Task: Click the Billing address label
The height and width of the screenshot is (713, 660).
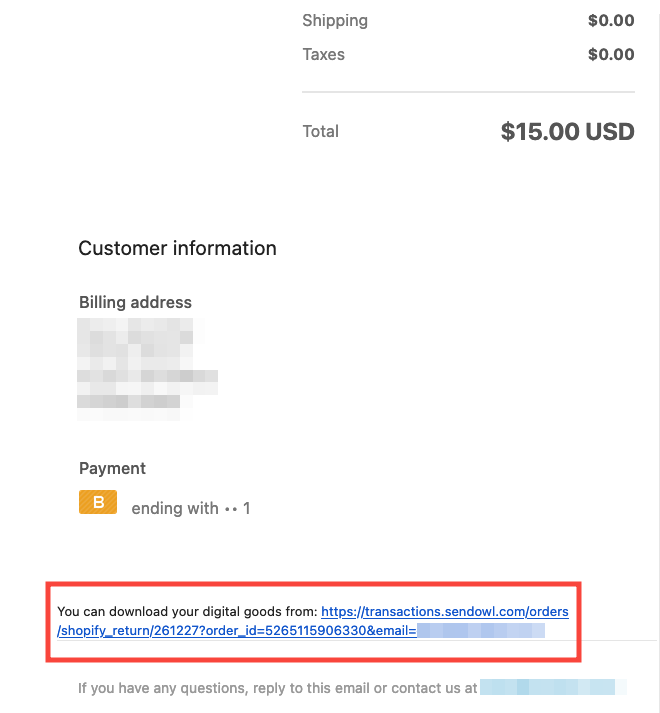Action: pyautogui.click(x=135, y=302)
